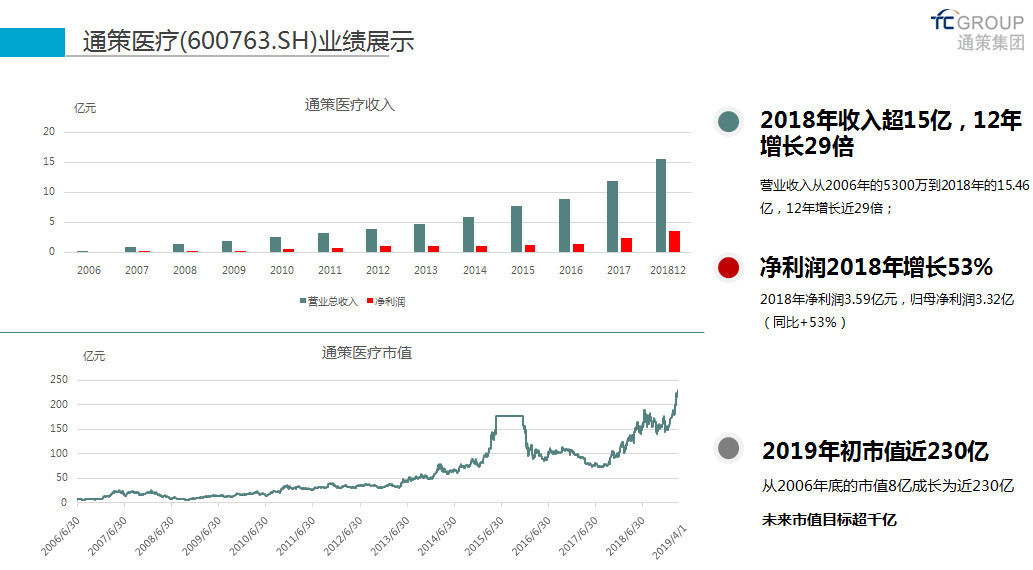Select text 营业收入从2006年的5300万到2018年的15.46
Image resolution: width=1033 pixels, height=570 pixels.
[895, 185]
